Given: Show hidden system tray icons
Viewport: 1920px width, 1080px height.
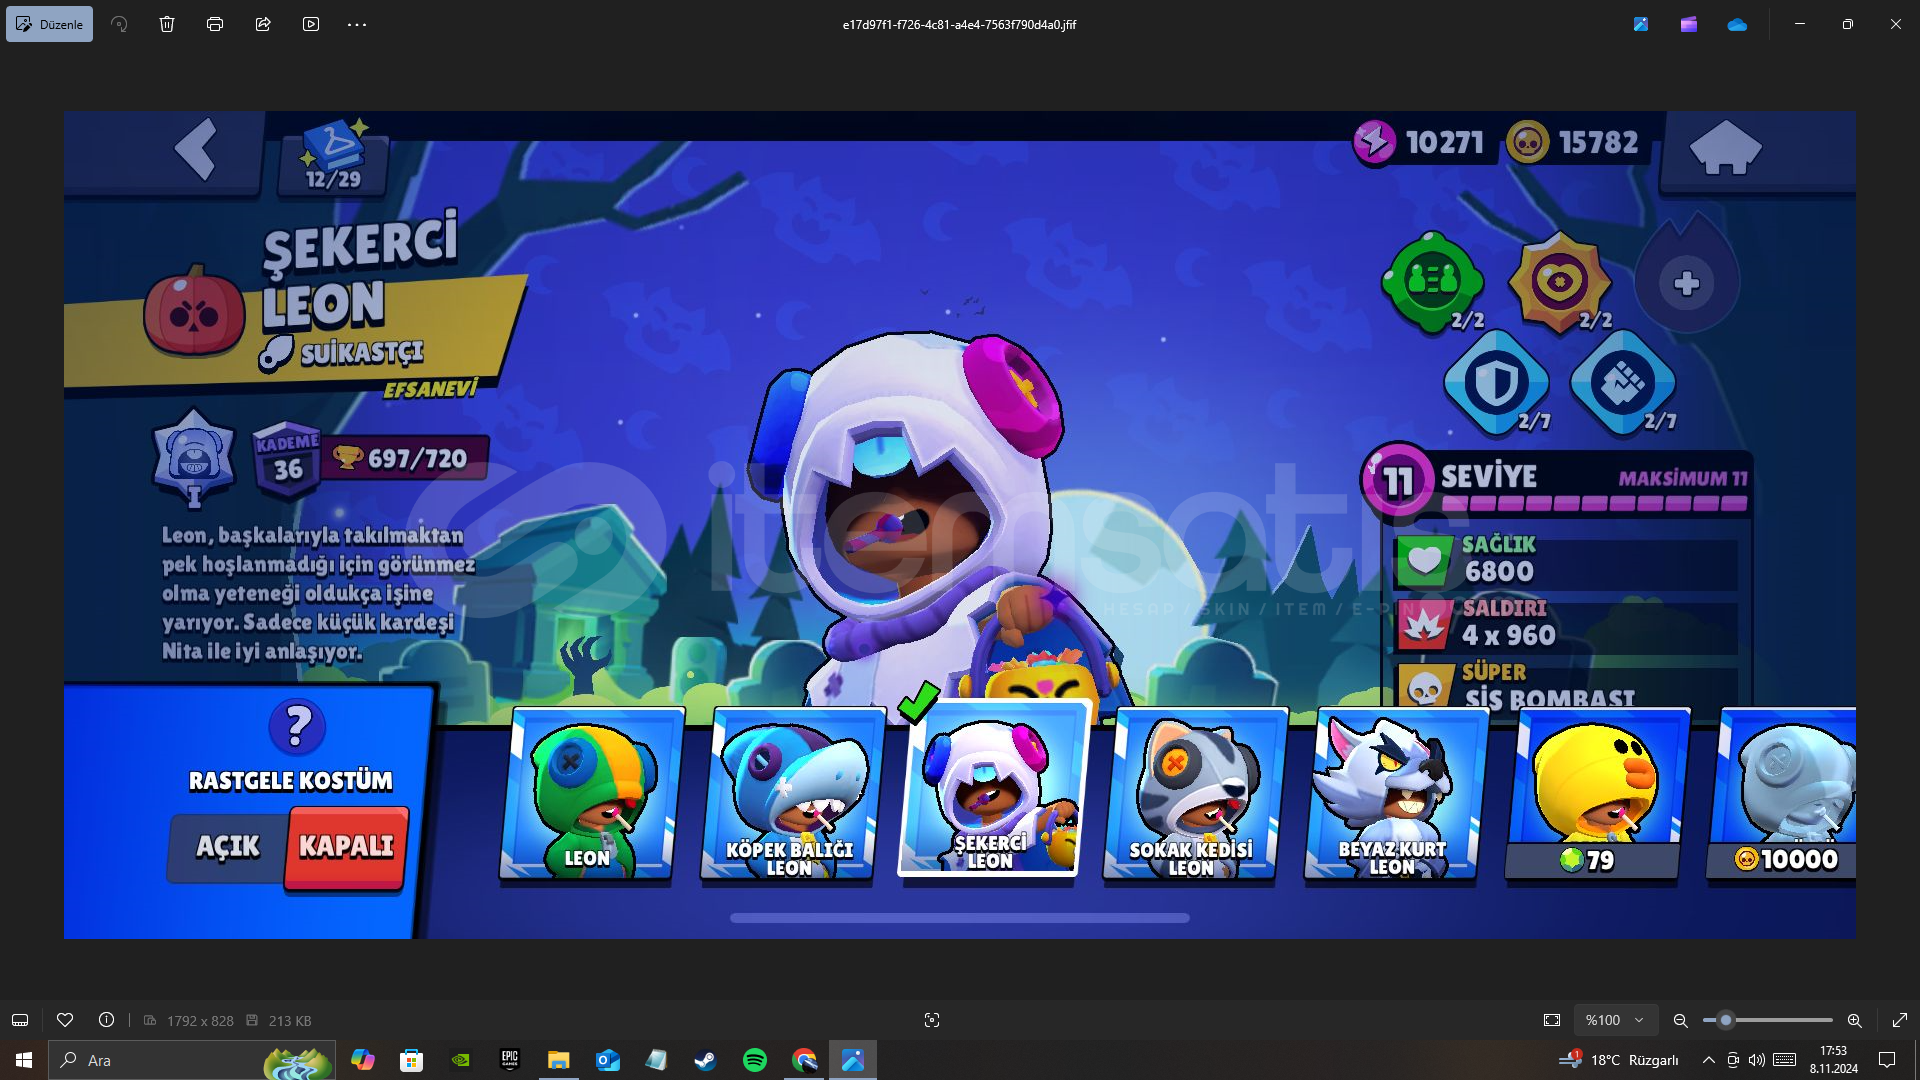Looking at the screenshot, I should coord(1708,1060).
